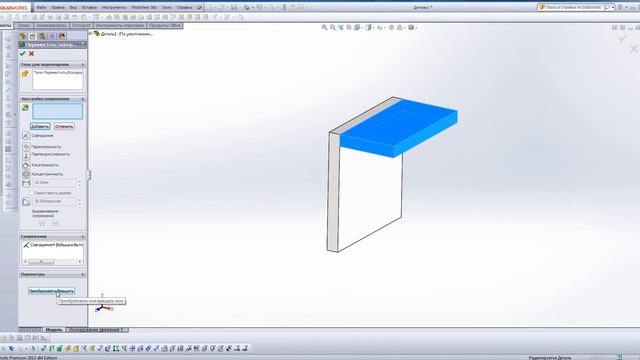Collapse the Тела для перемещения section

click(x=83, y=64)
